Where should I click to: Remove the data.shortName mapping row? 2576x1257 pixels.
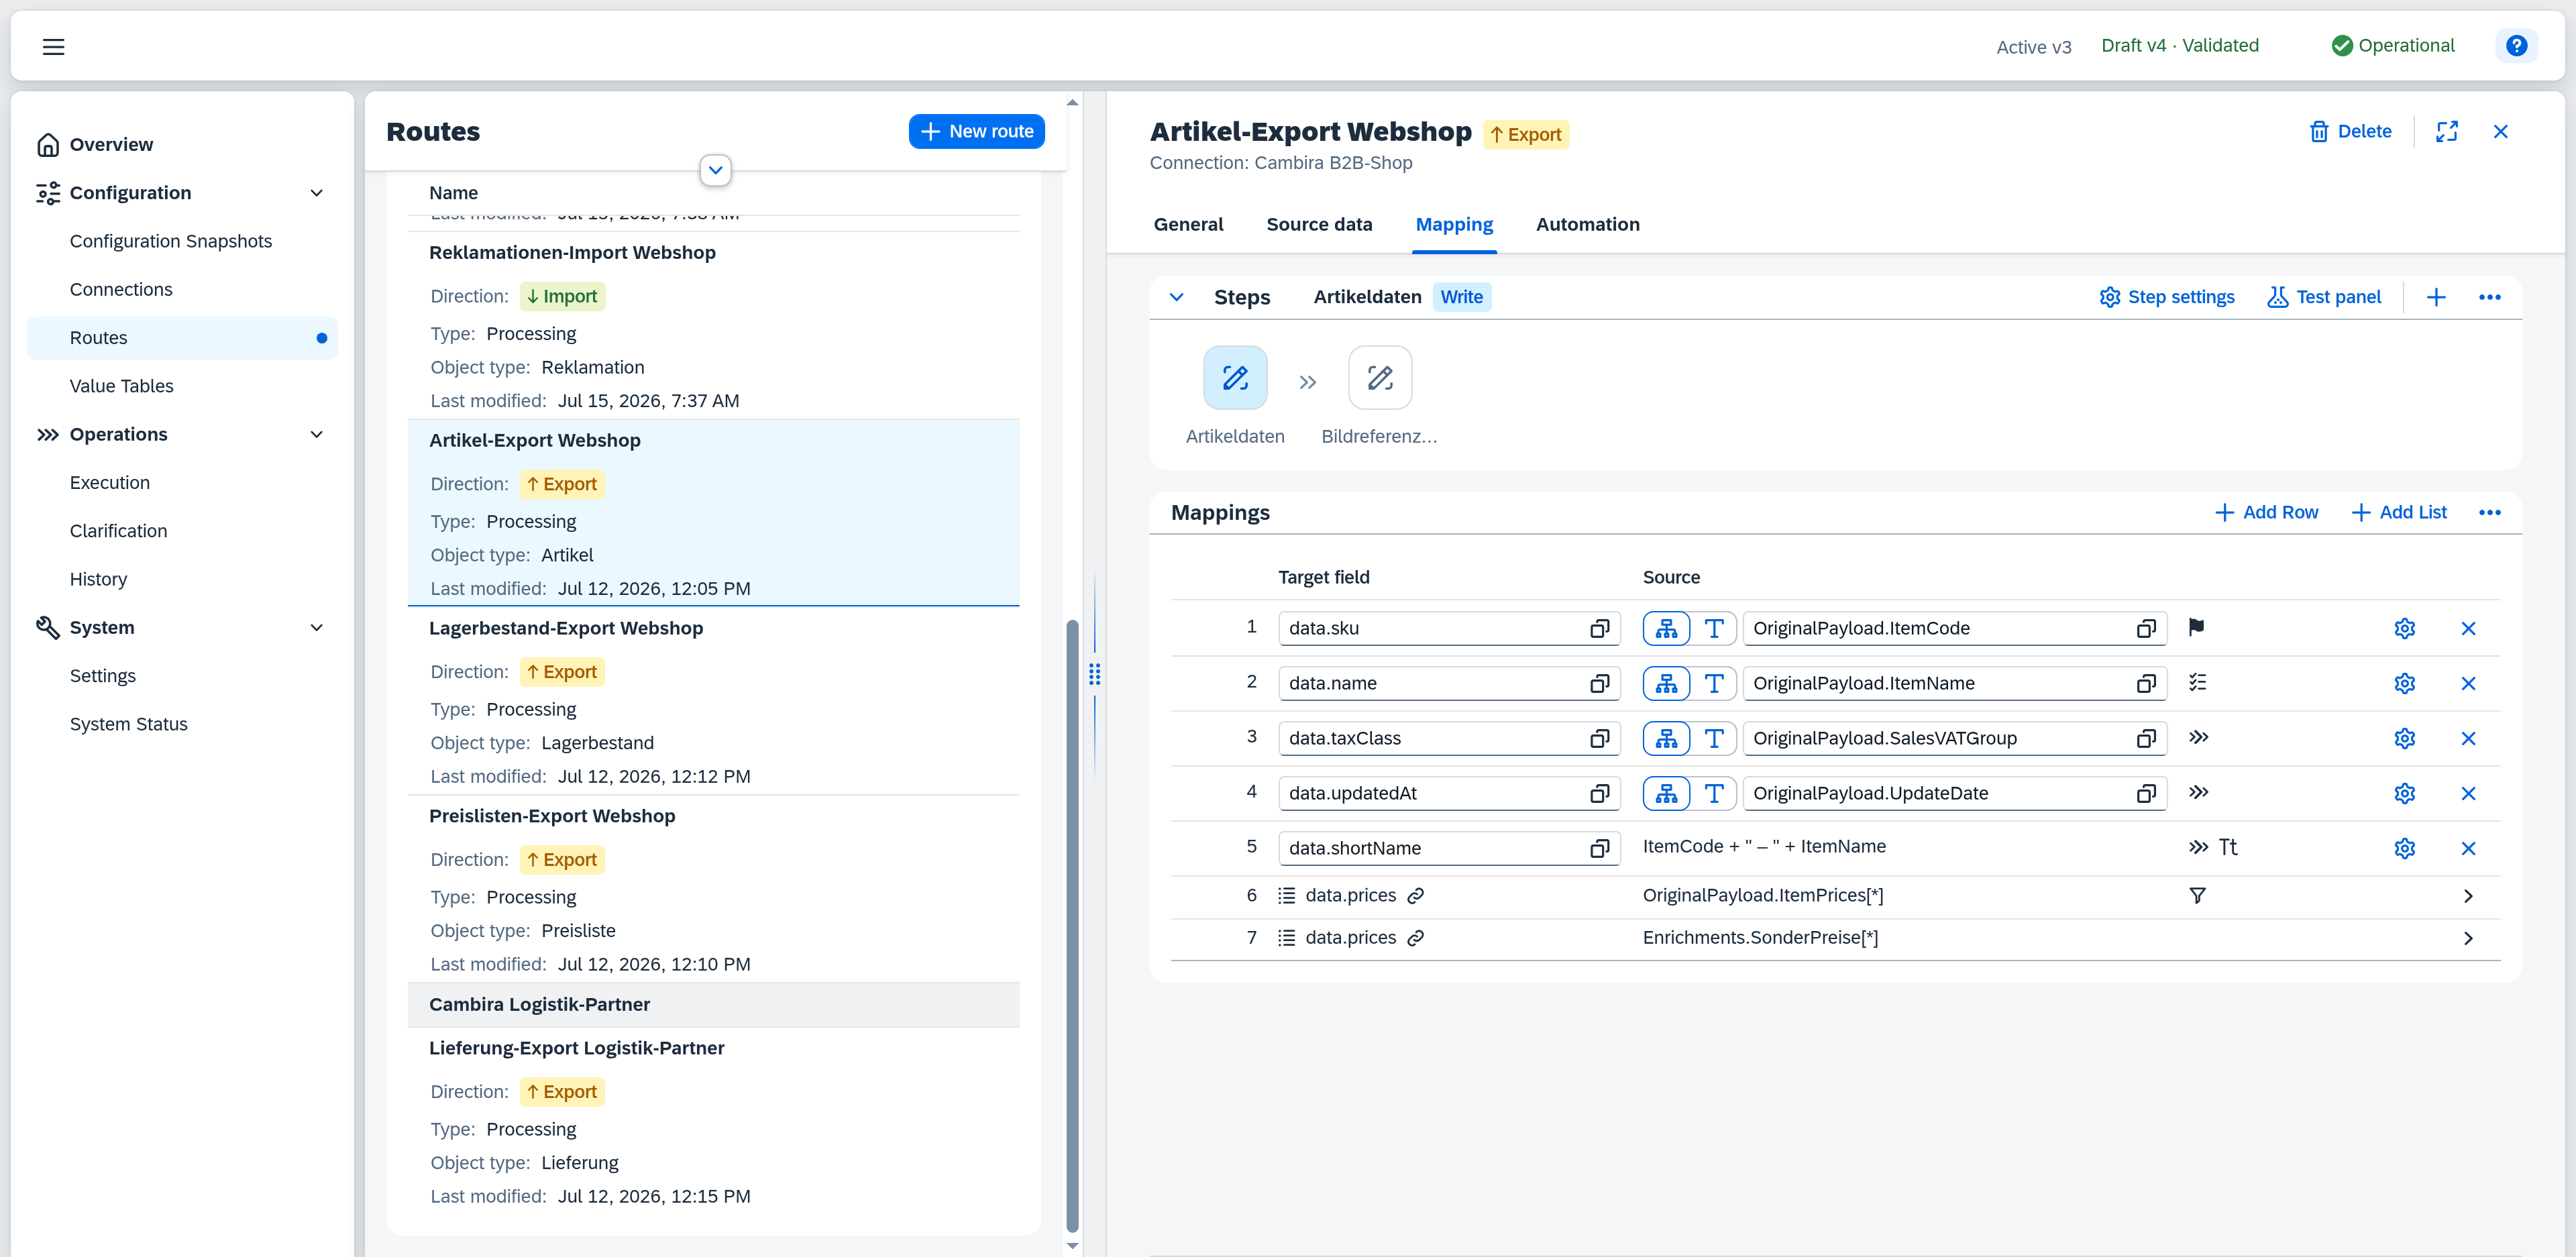2468,848
